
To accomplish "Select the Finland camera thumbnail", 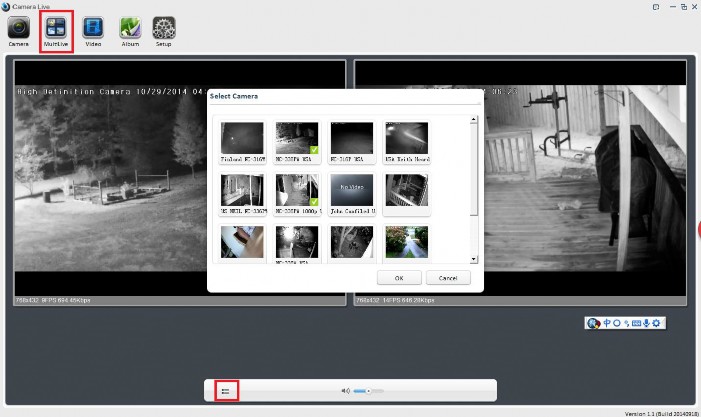I will [242, 139].
